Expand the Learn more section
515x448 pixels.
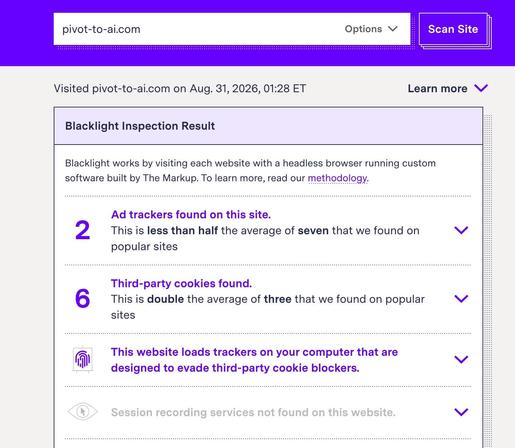click(448, 88)
